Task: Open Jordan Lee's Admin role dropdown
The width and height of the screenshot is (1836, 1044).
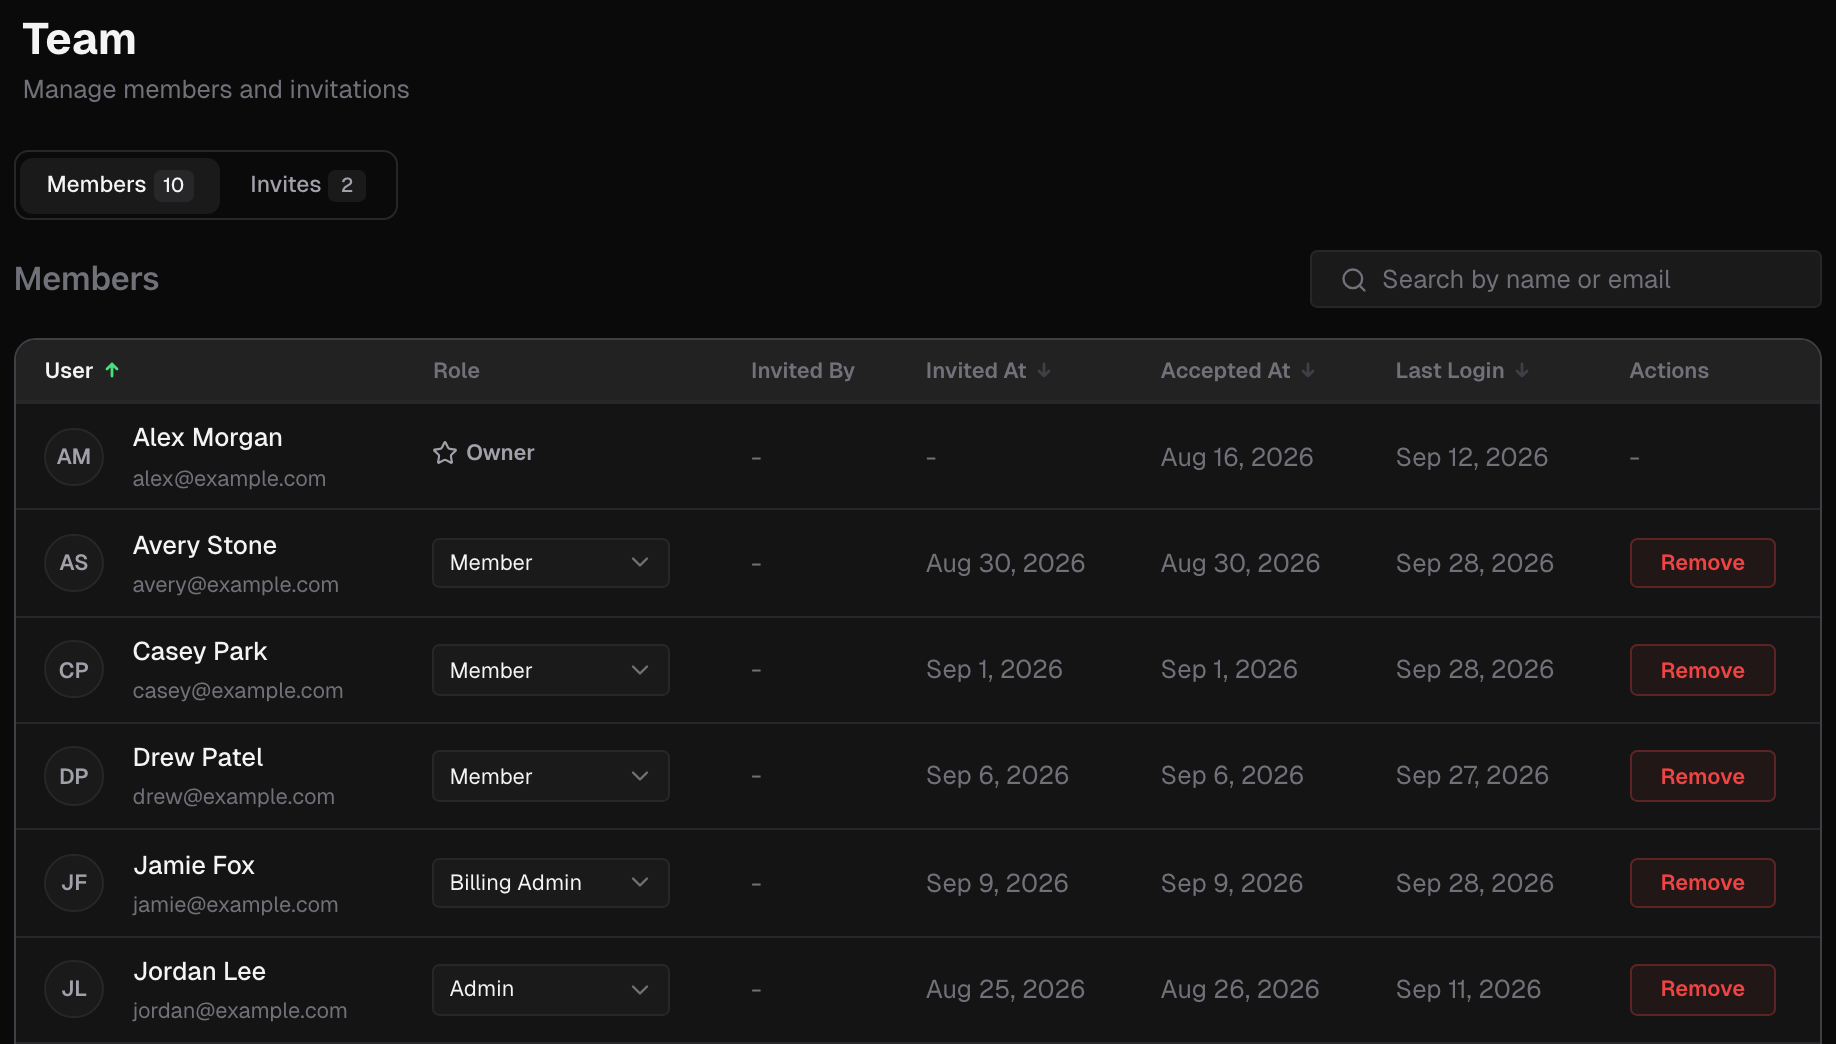Action: 551,989
